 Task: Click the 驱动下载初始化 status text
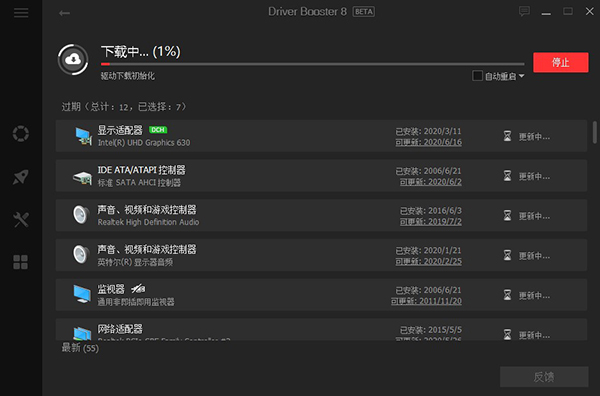click(x=128, y=76)
